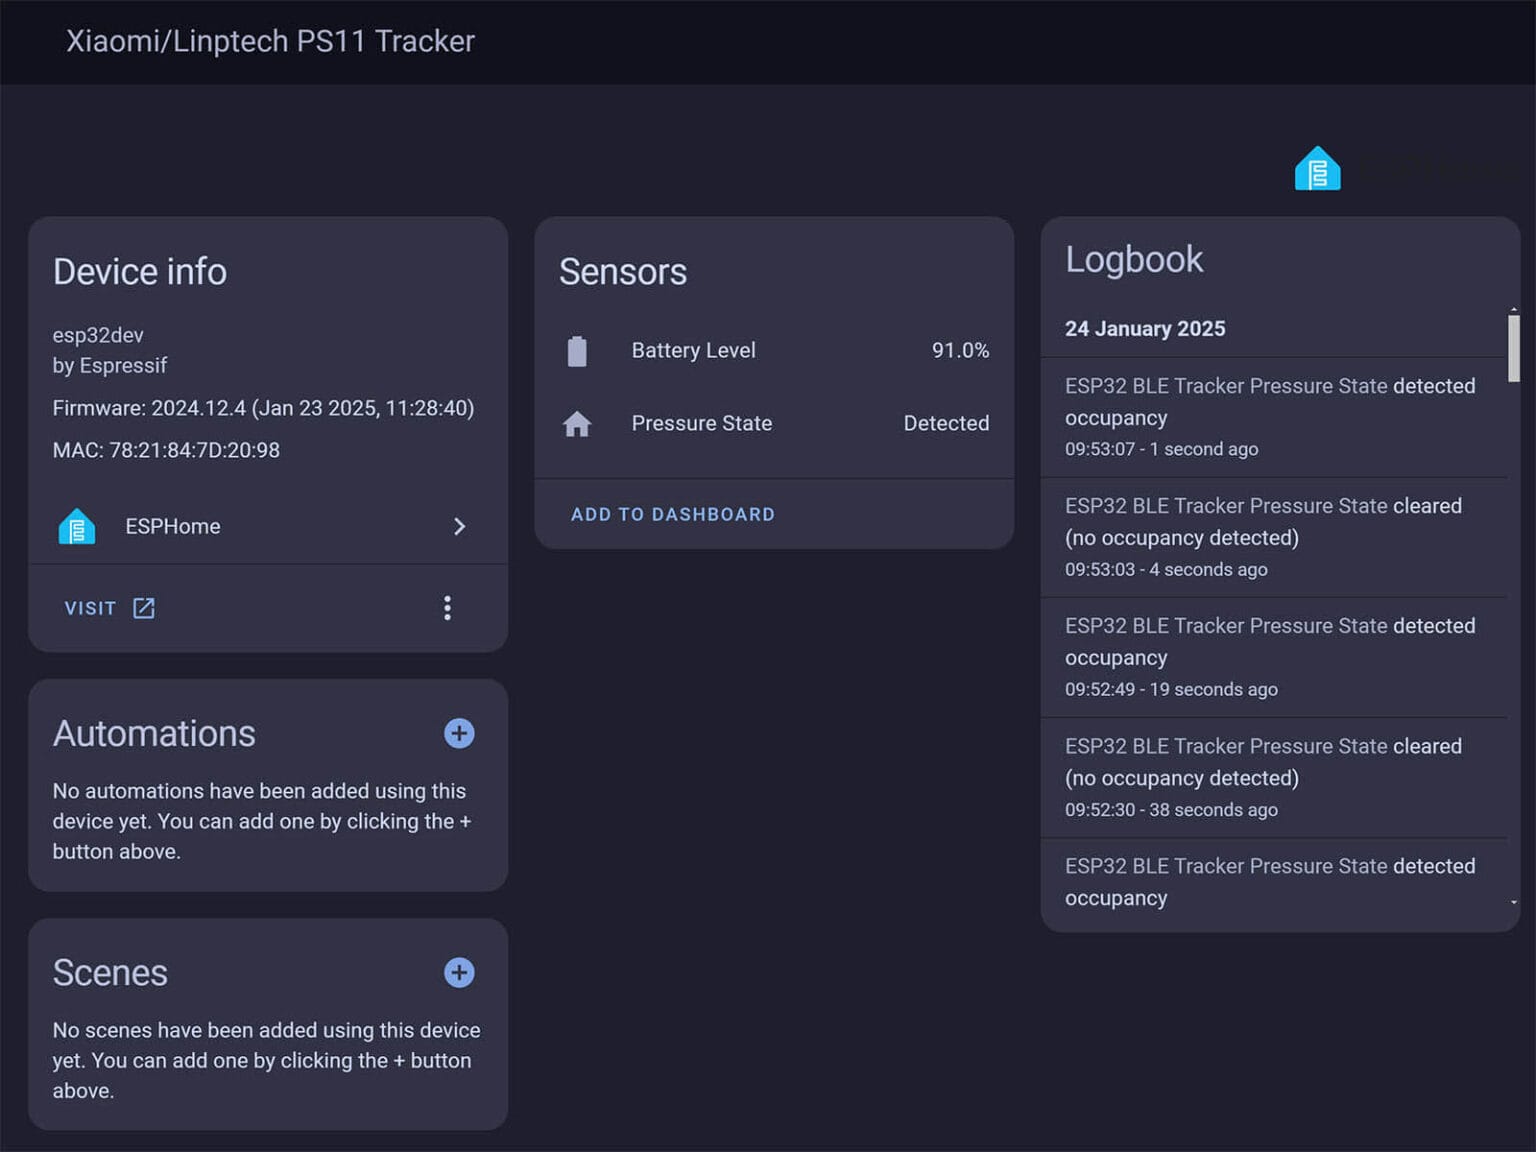The height and width of the screenshot is (1152, 1536).
Task: Open the 24 January 2025 logbook section
Action: coord(1145,328)
